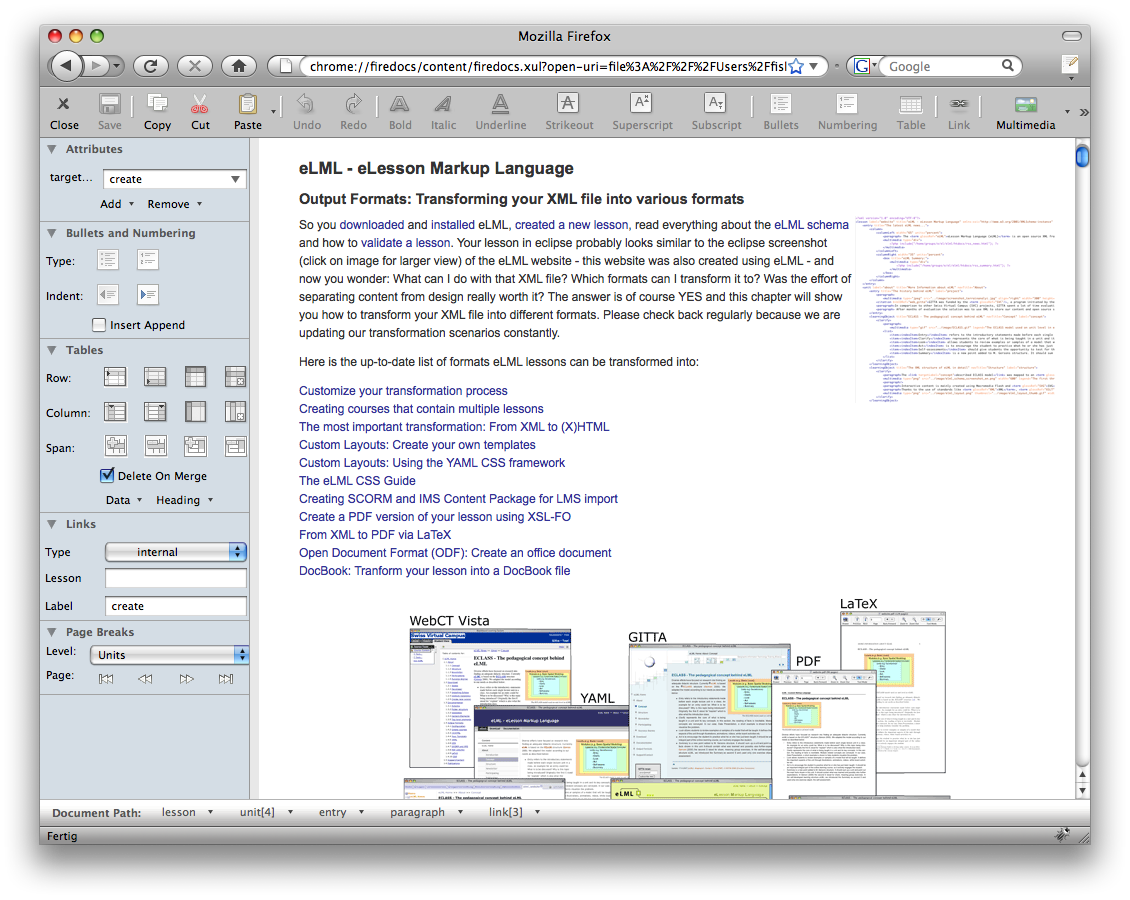The width and height of the screenshot is (1130, 900).
Task: Open link Customize your transformation process
Action: [x=403, y=391]
